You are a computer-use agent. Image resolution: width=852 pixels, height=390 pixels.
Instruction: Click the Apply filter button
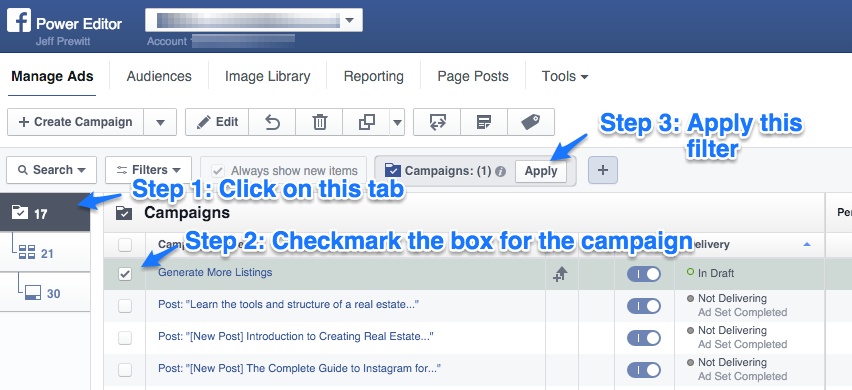pyautogui.click(x=541, y=171)
